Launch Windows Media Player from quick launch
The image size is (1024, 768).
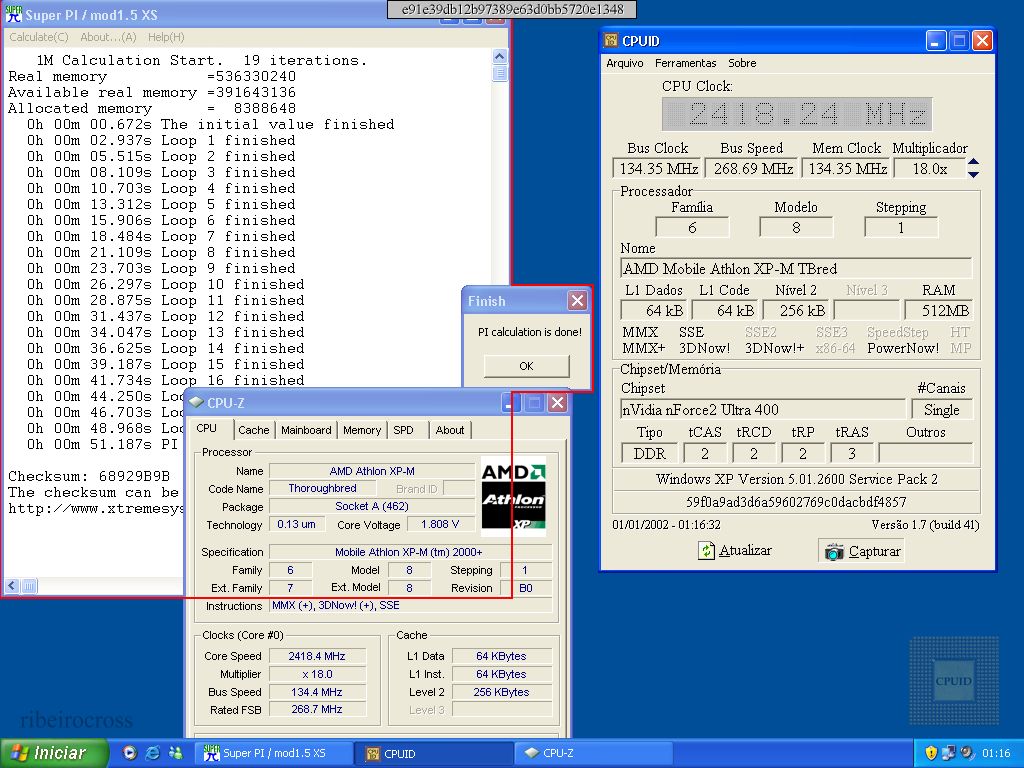point(130,753)
